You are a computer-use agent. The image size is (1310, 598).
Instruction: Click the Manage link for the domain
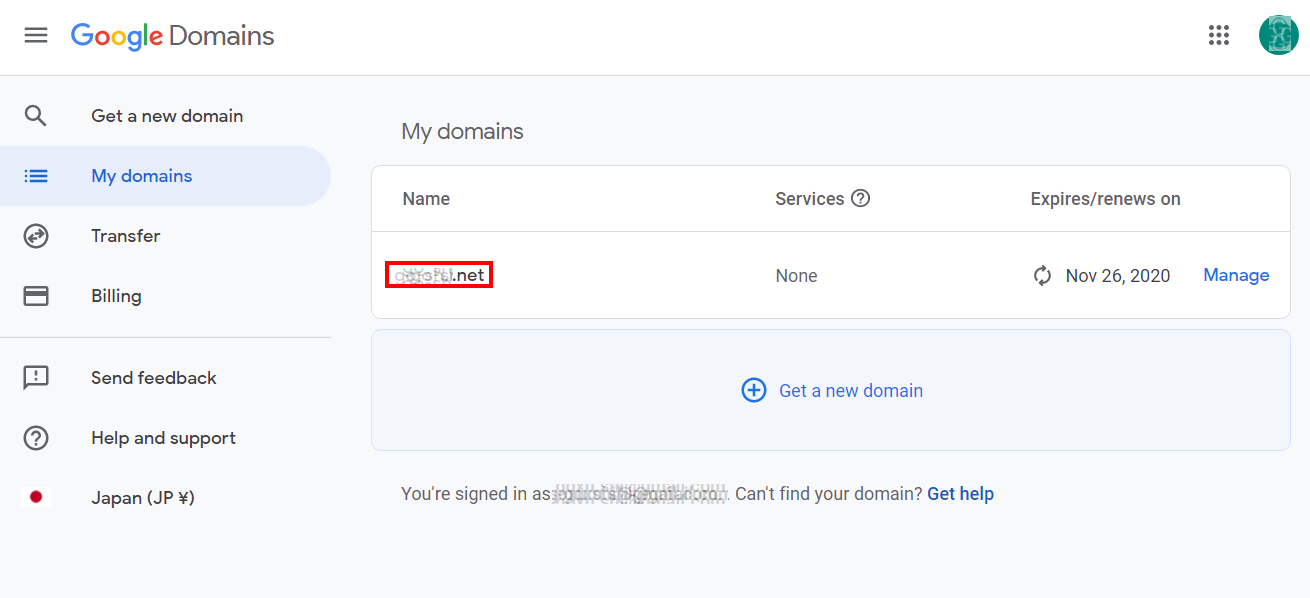point(1236,275)
